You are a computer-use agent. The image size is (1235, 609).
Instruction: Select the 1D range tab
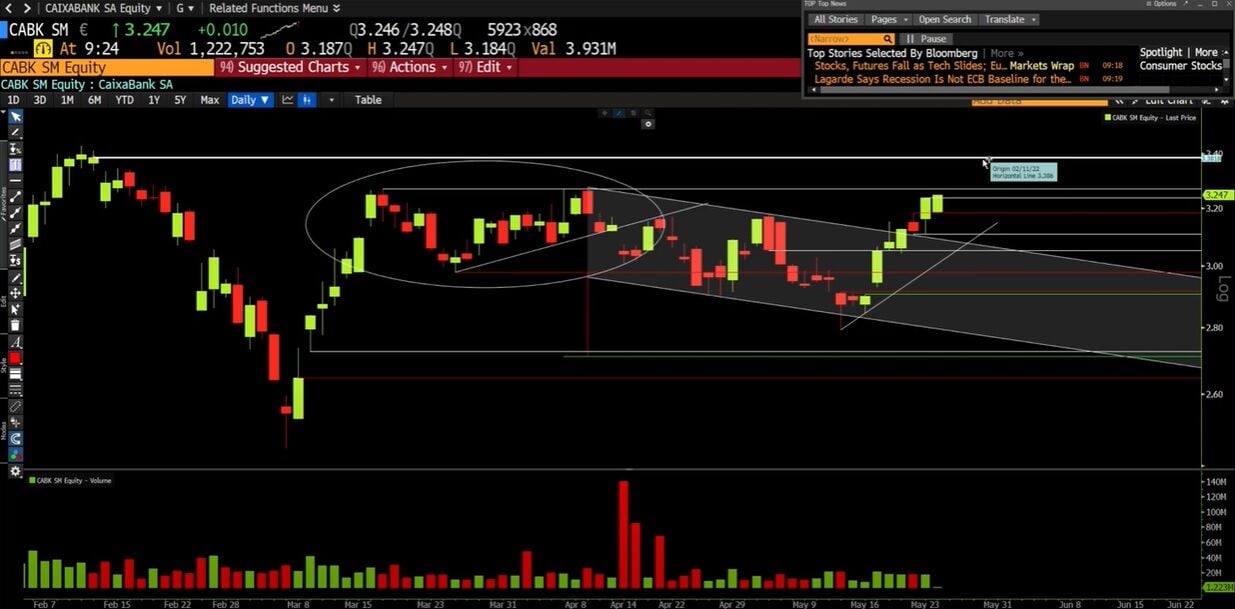pos(13,100)
